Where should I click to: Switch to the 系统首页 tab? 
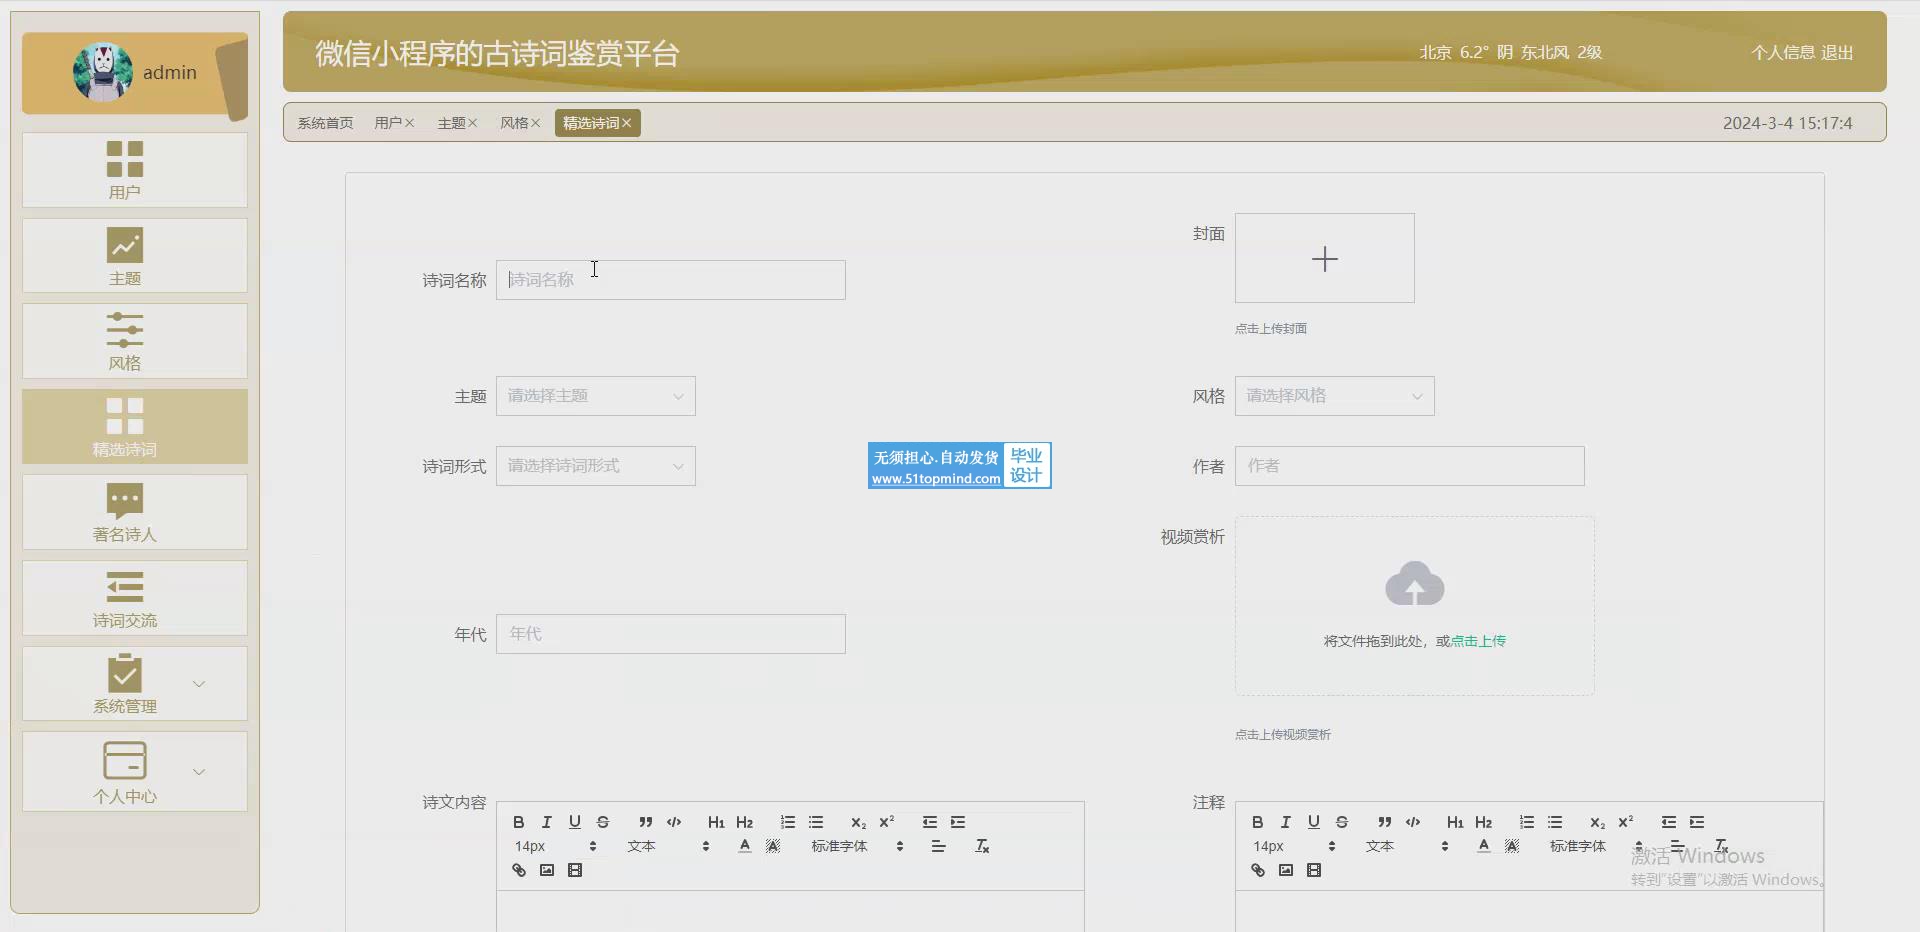point(325,123)
